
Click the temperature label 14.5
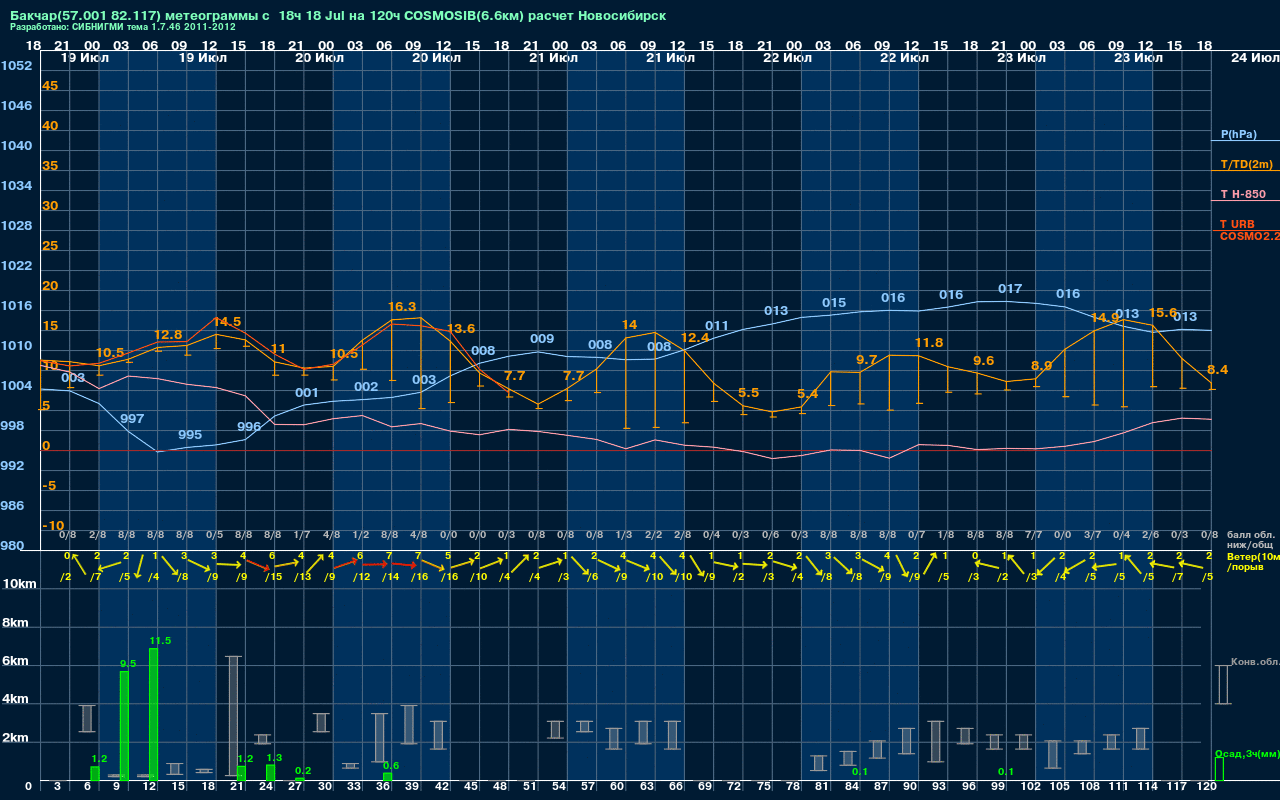(x=227, y=322)
